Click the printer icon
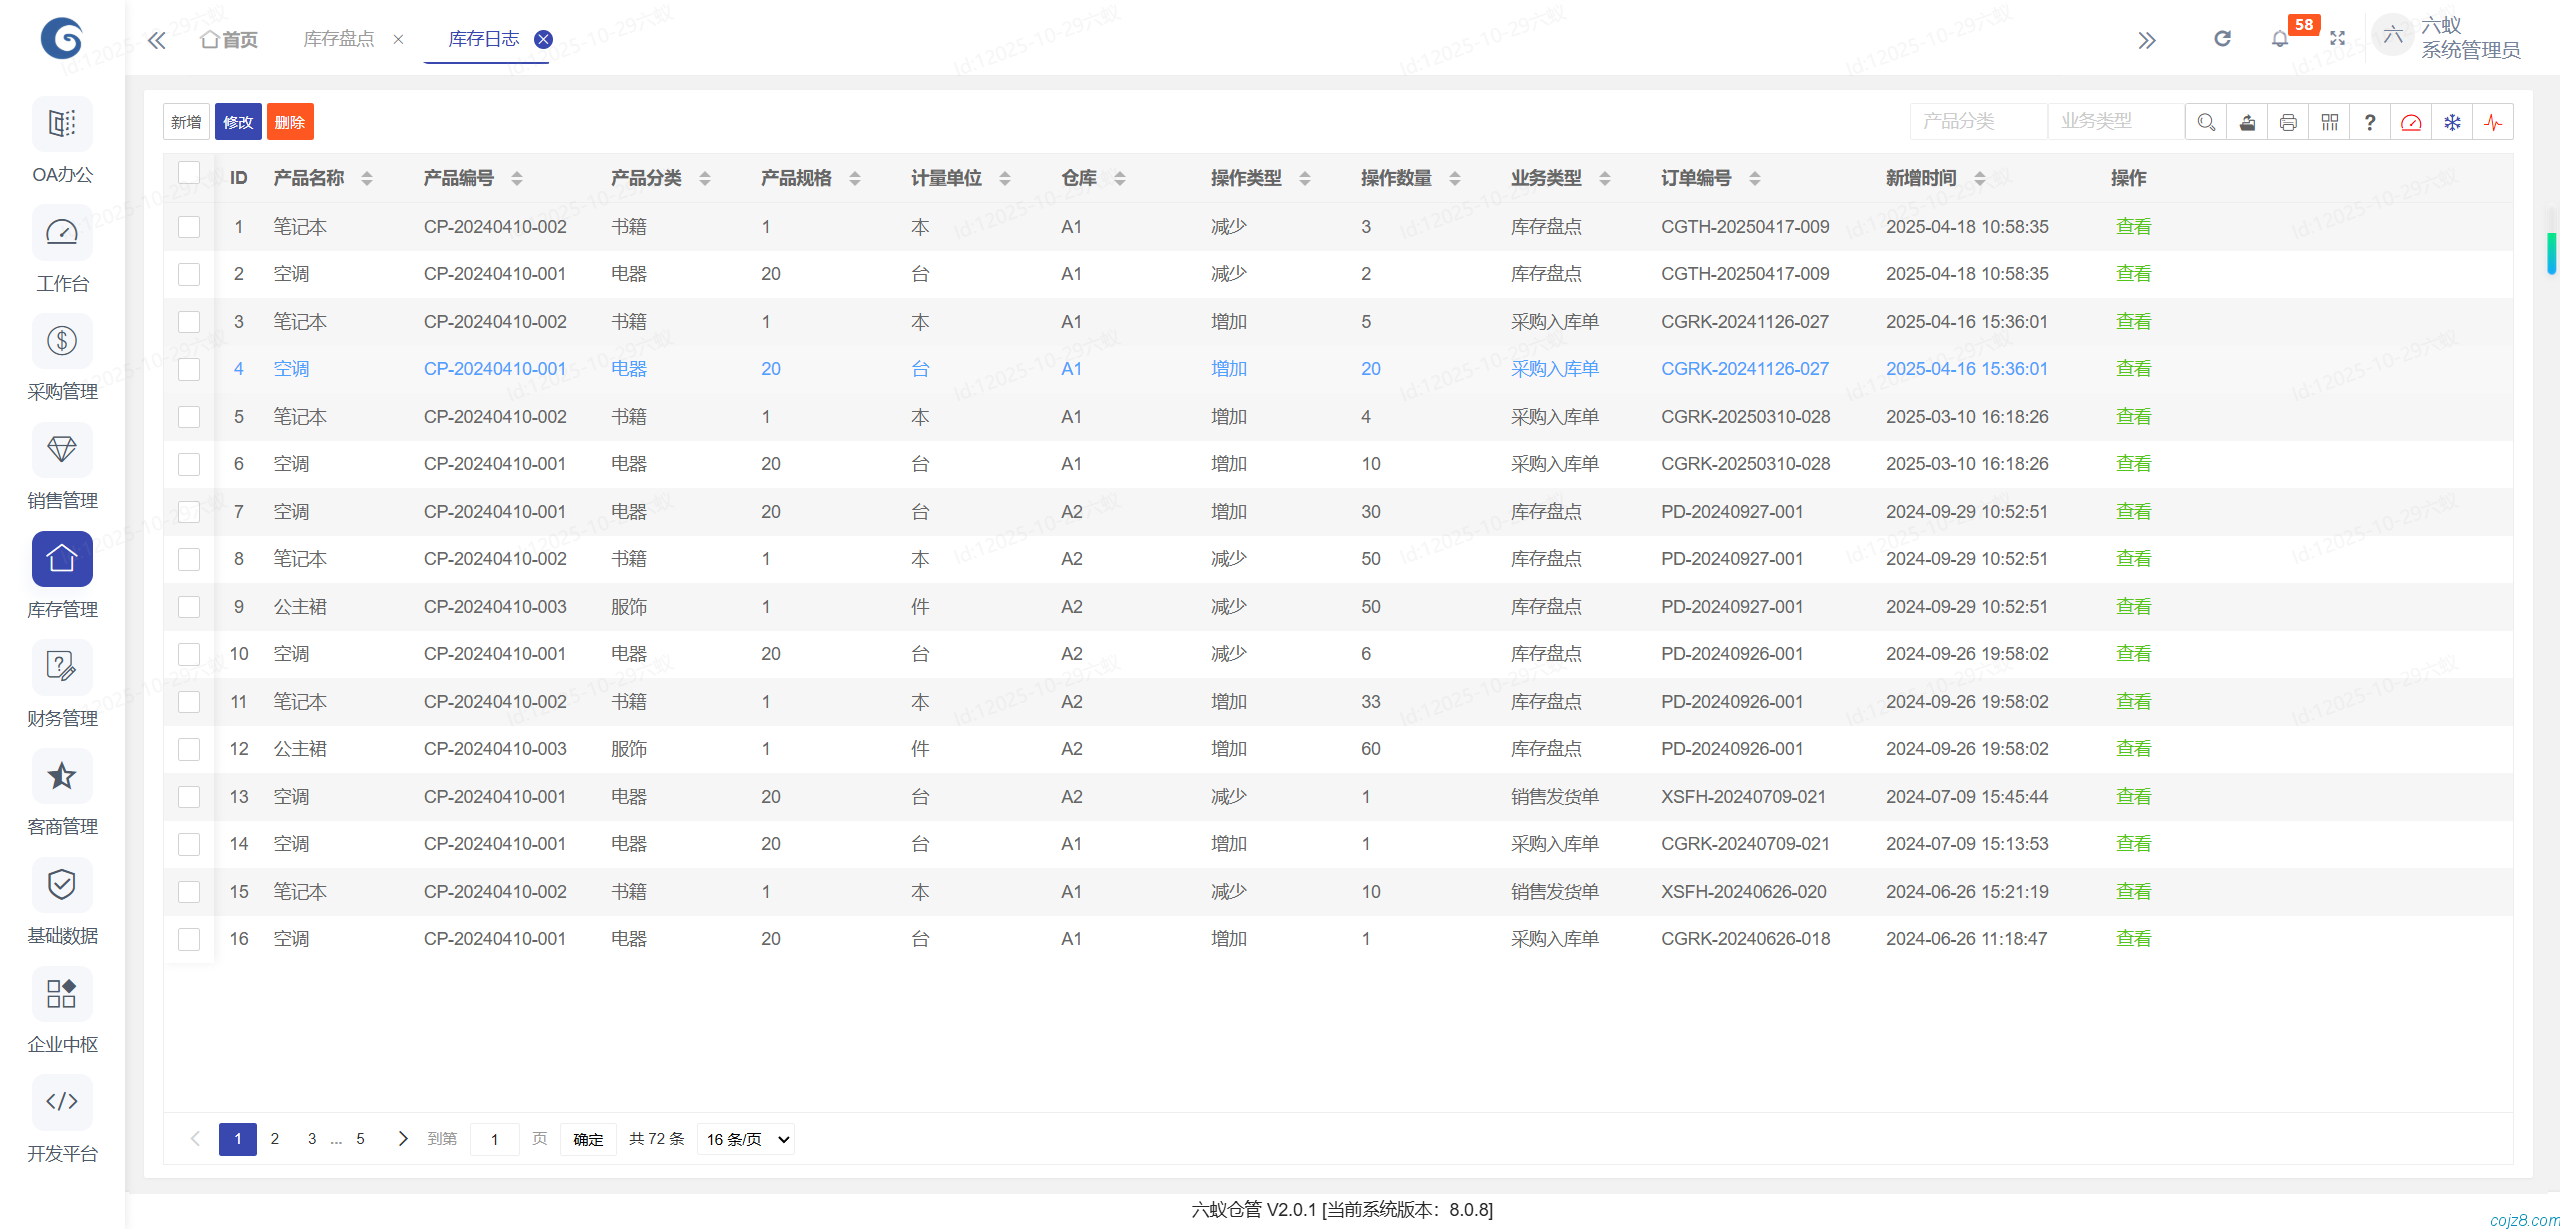Viewport: 2560px width, 1229px height. tap(2288, 122)
